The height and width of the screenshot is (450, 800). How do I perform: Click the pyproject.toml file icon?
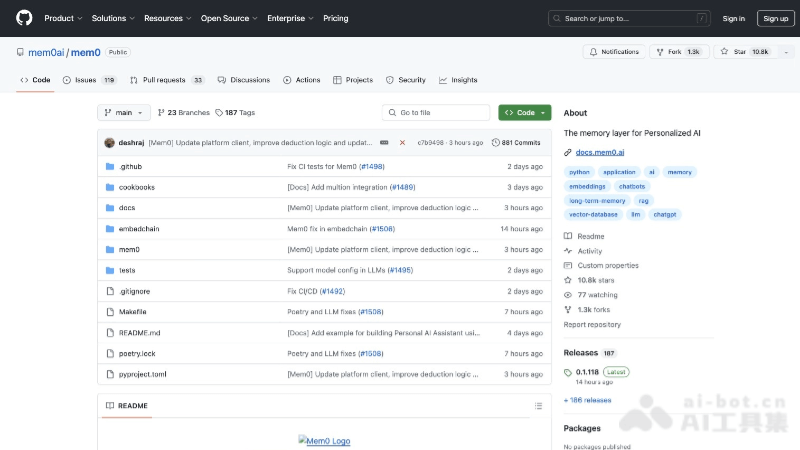110,374
